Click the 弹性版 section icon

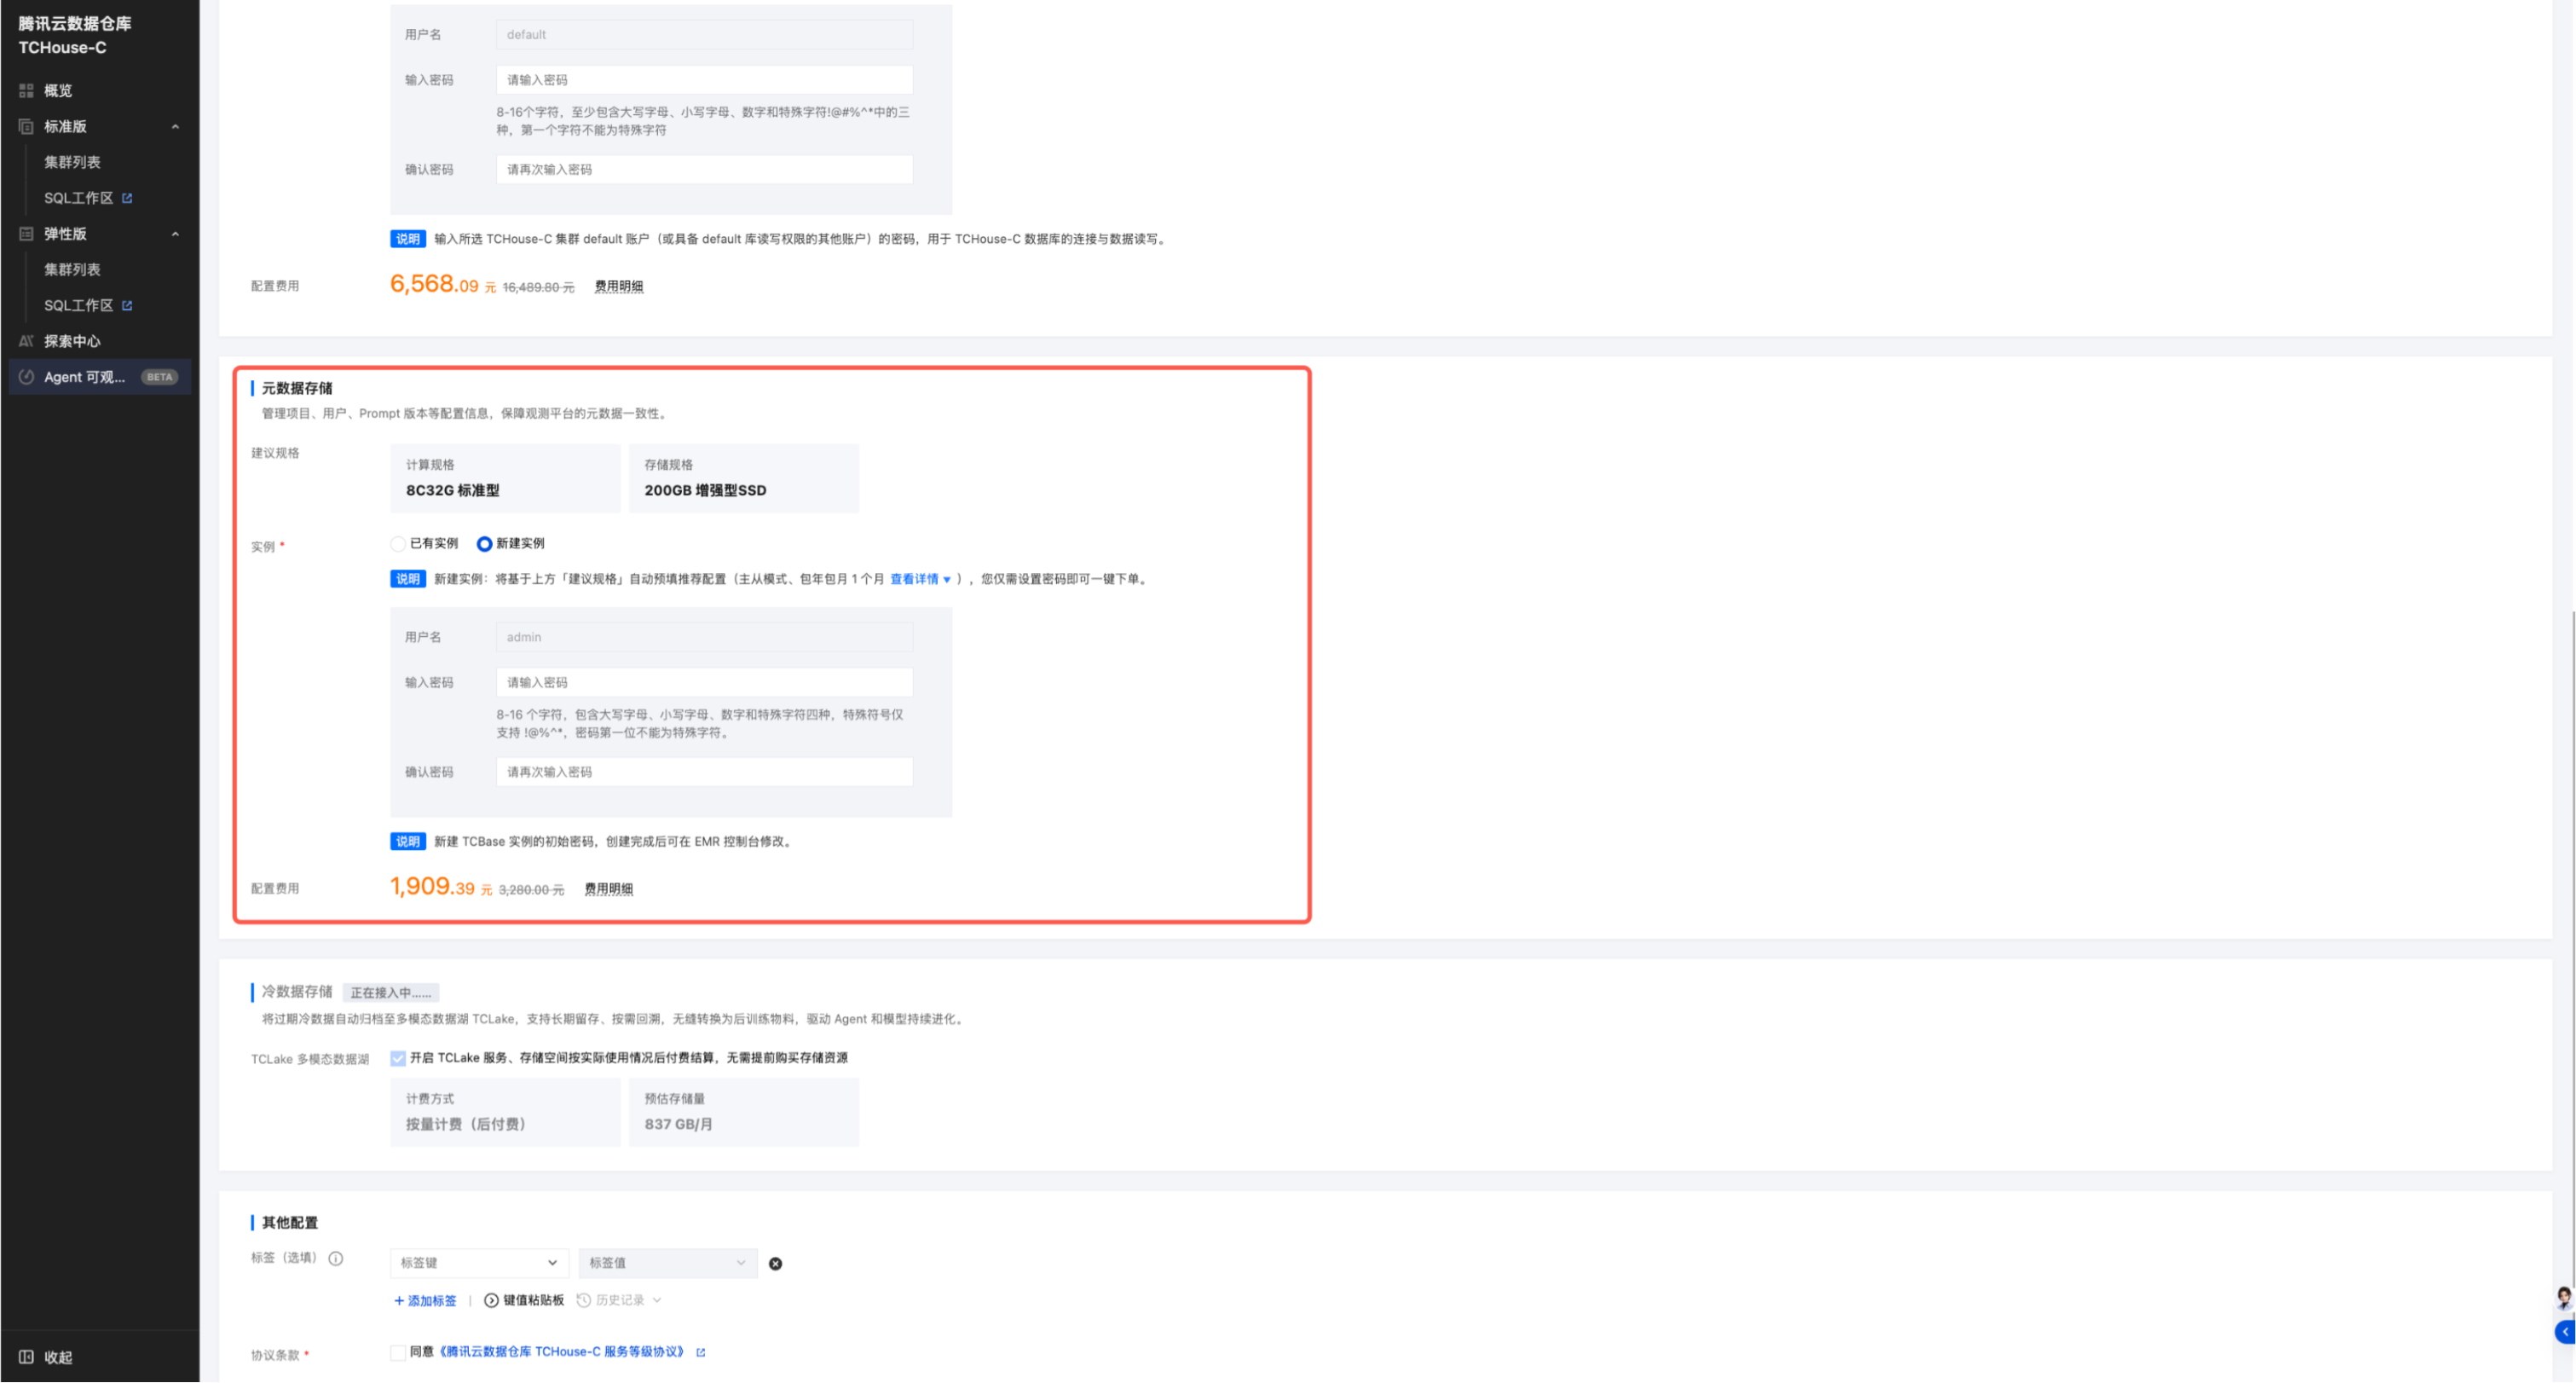(26, 234)
